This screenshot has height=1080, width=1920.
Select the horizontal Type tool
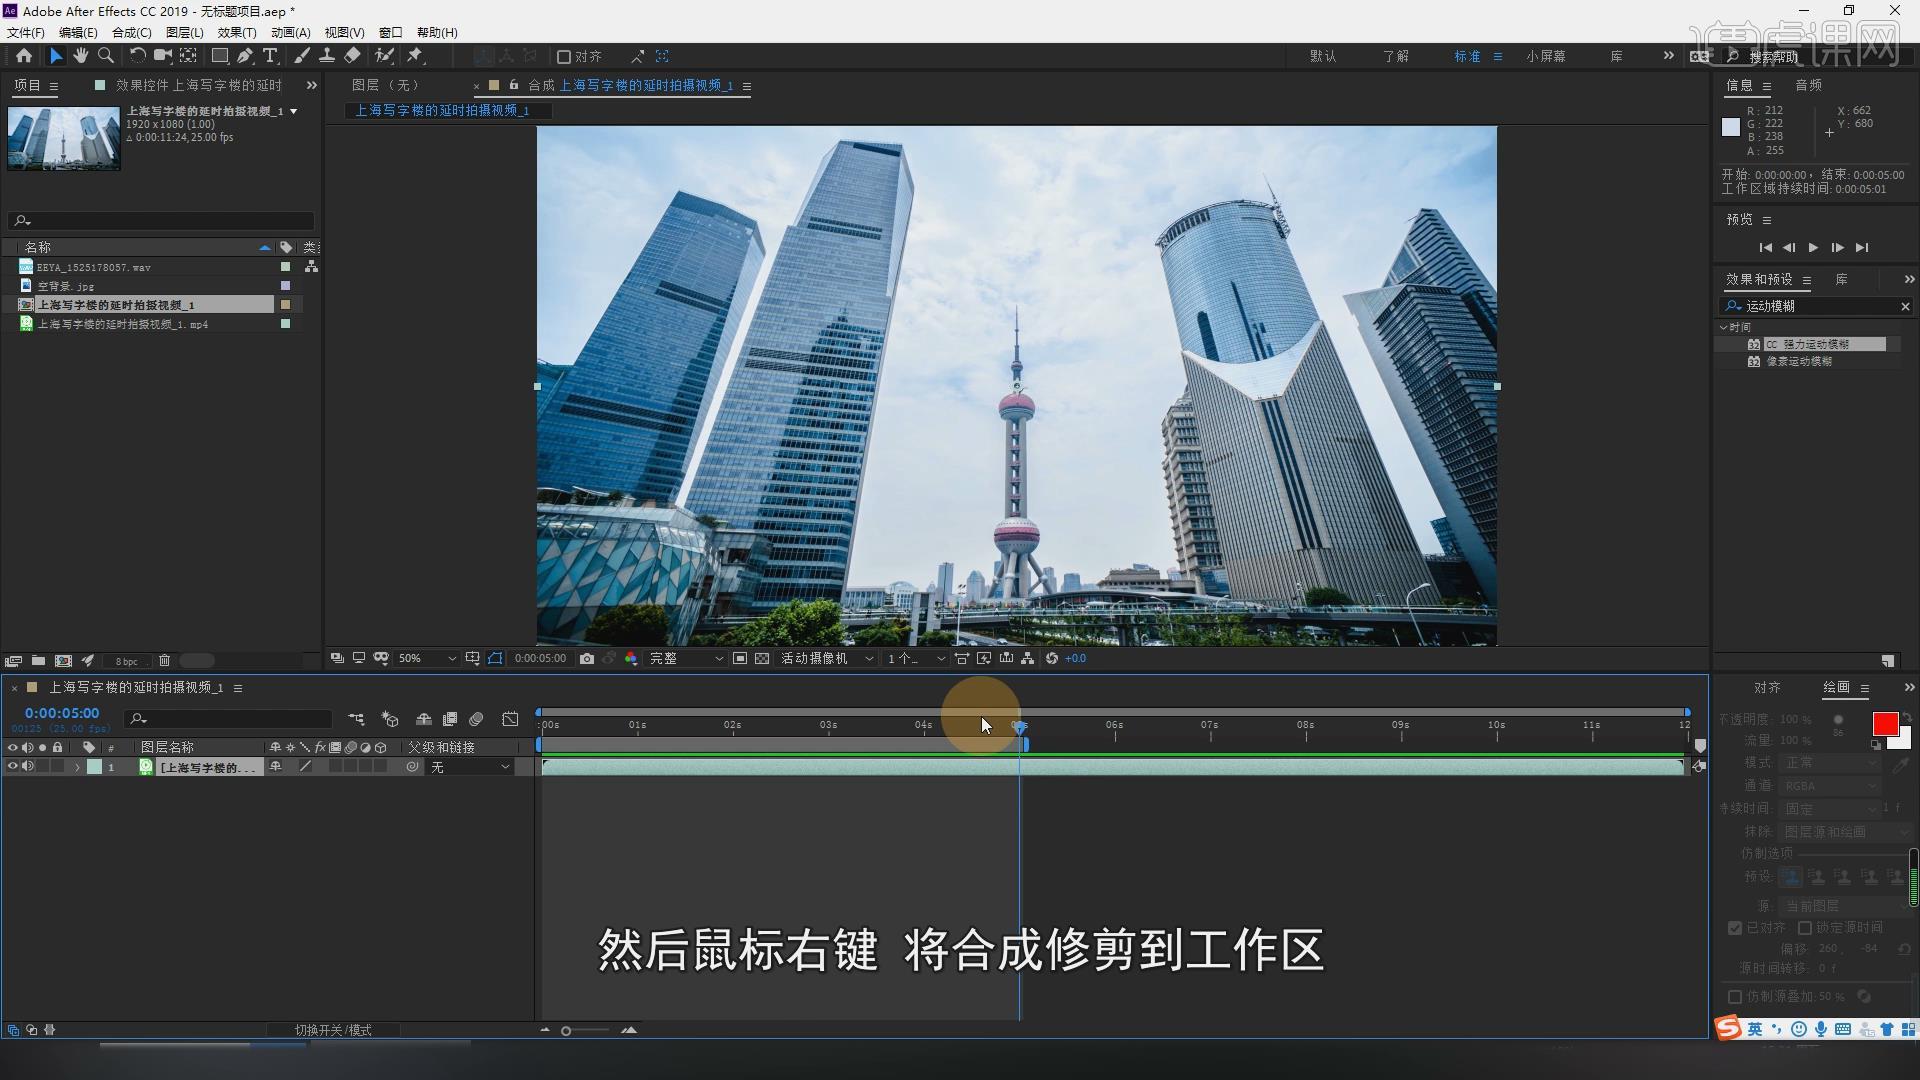click(270, 56)
